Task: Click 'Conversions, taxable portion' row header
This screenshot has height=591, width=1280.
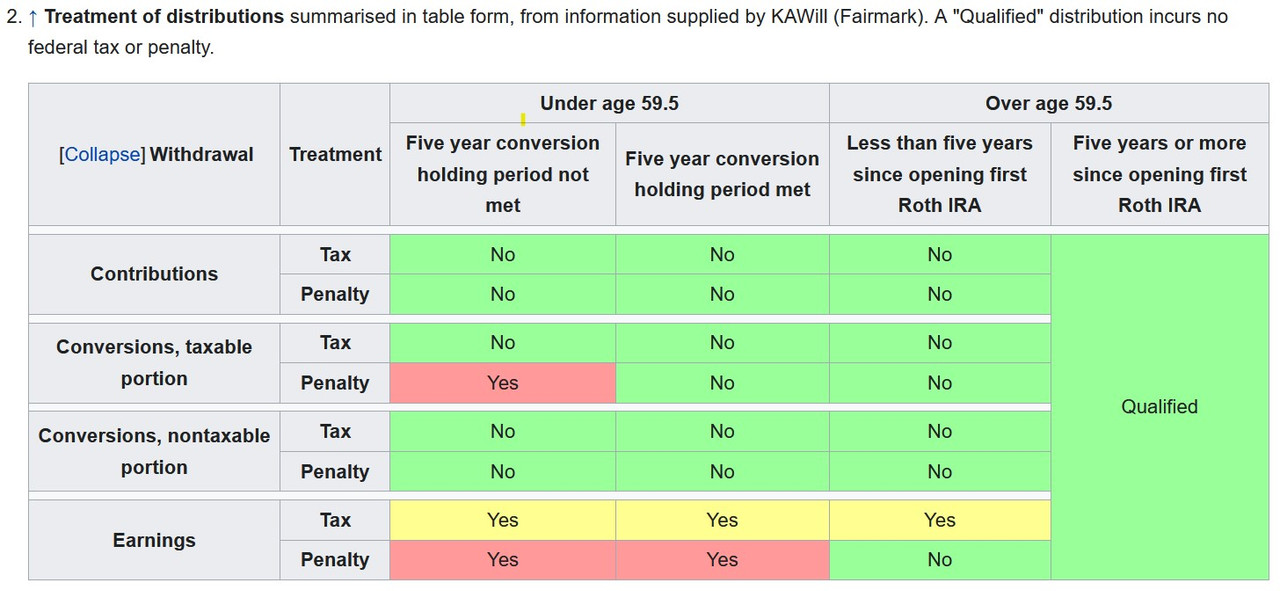Action: (154, 363)
